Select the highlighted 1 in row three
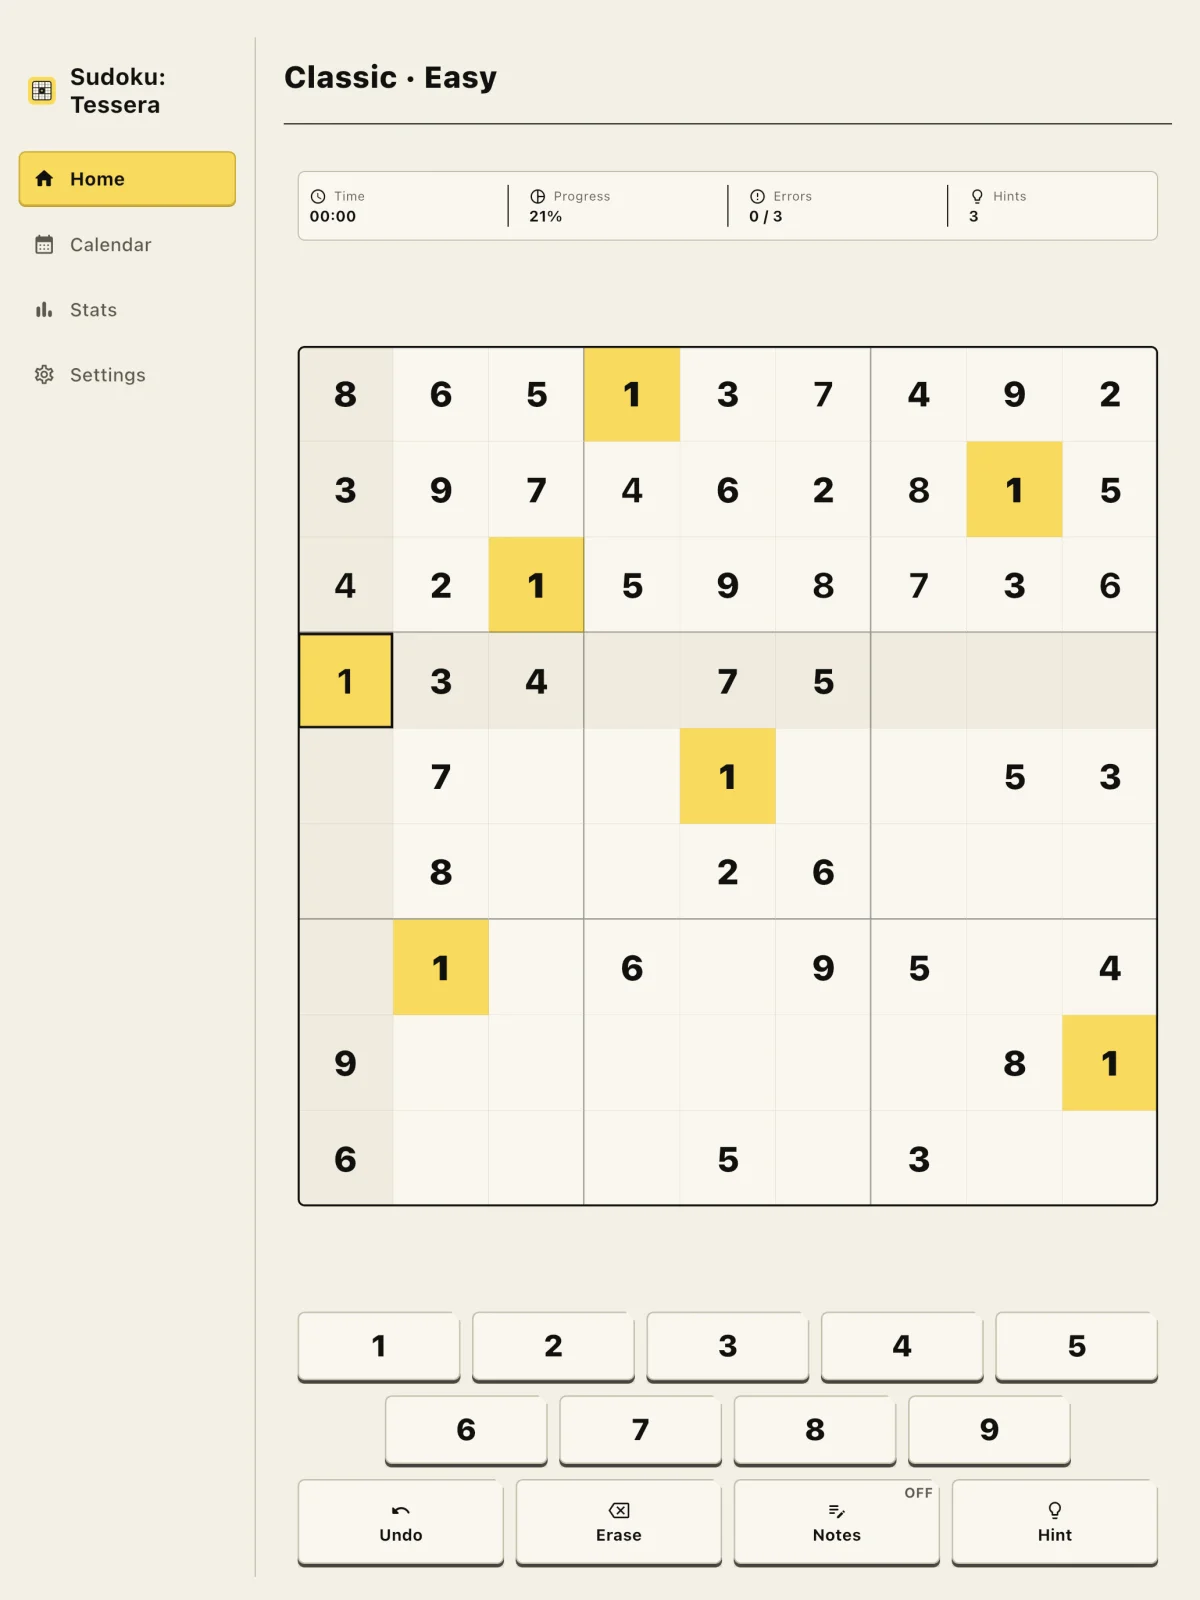The image size is (1200, 1600). 536,585
